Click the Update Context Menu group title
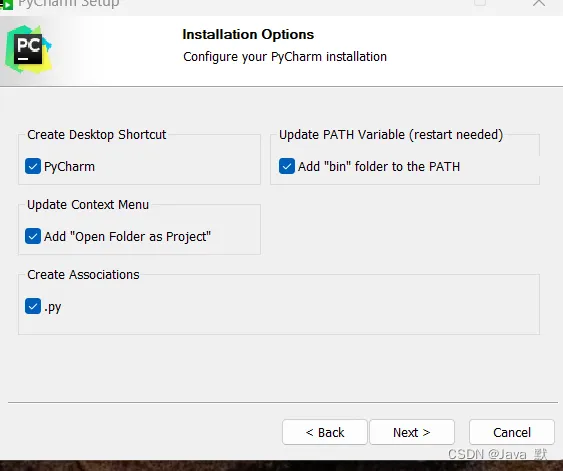Viewport: 563px width, 471px height. click(88, 205)
